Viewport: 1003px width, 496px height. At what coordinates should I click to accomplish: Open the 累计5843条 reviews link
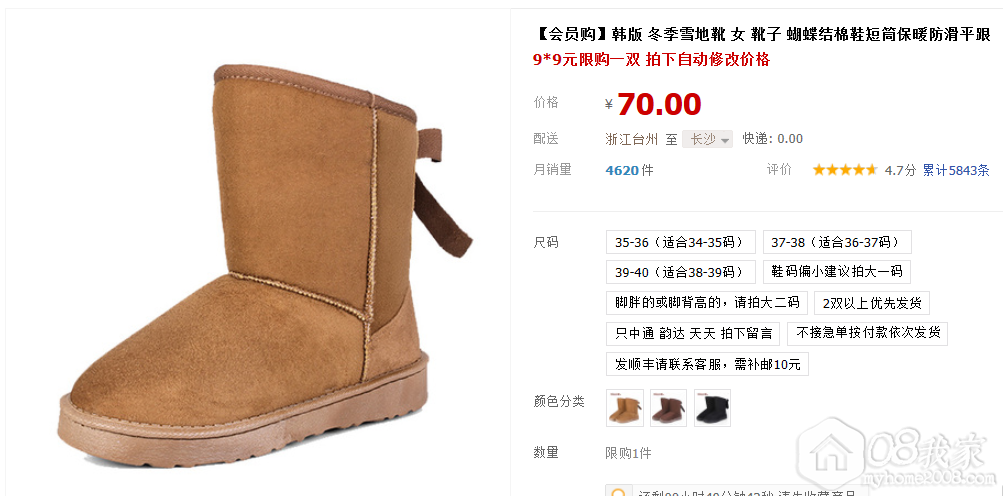tap(956, 170)
